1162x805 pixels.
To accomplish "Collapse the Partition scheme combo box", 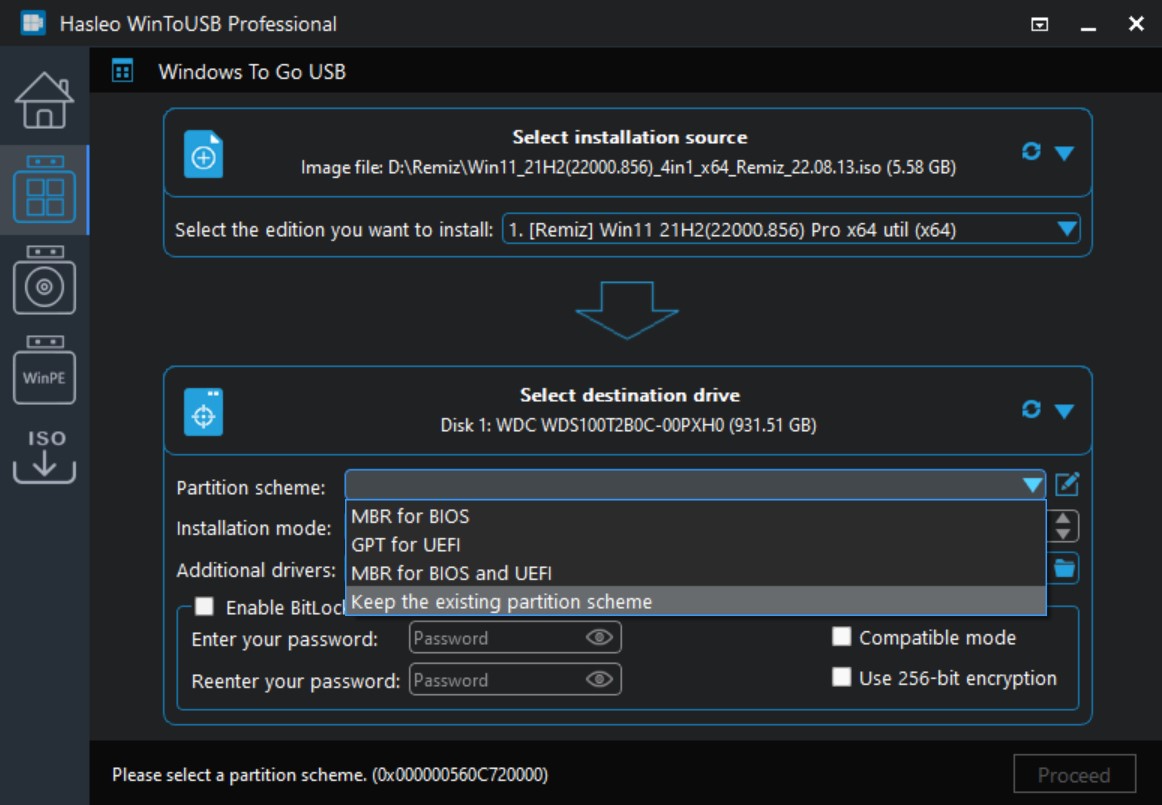I will (x=1032, y=485).
